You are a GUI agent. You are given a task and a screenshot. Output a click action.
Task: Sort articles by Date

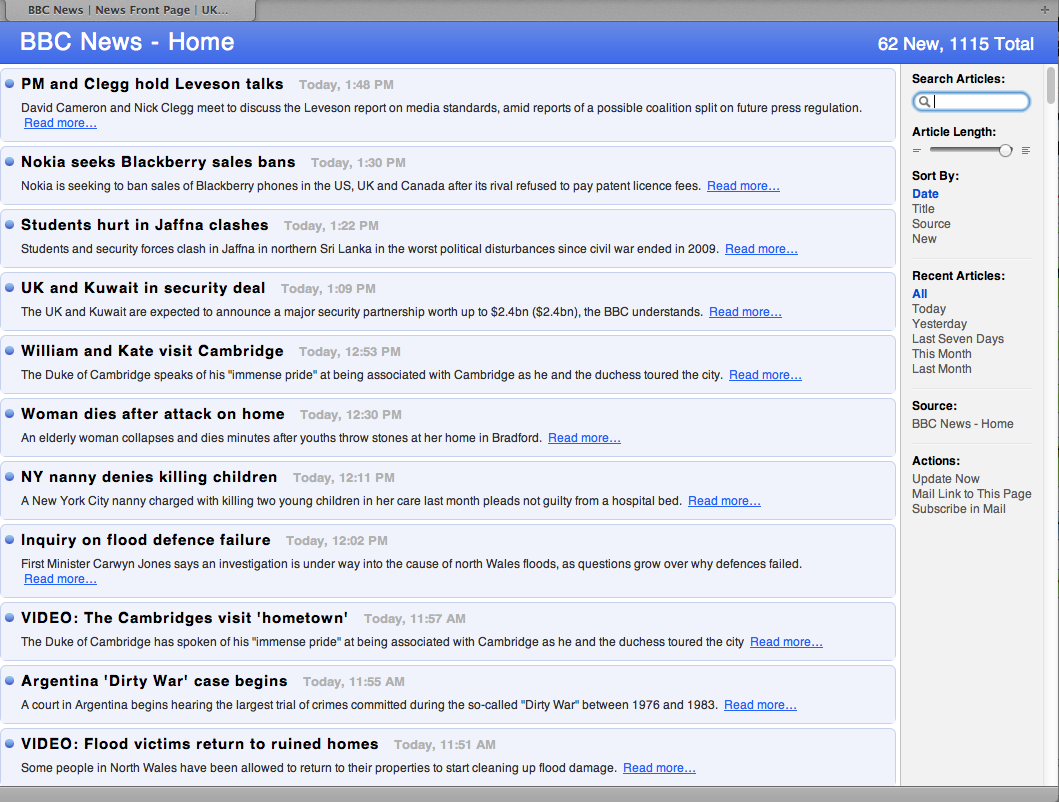[x=925, y=194]
